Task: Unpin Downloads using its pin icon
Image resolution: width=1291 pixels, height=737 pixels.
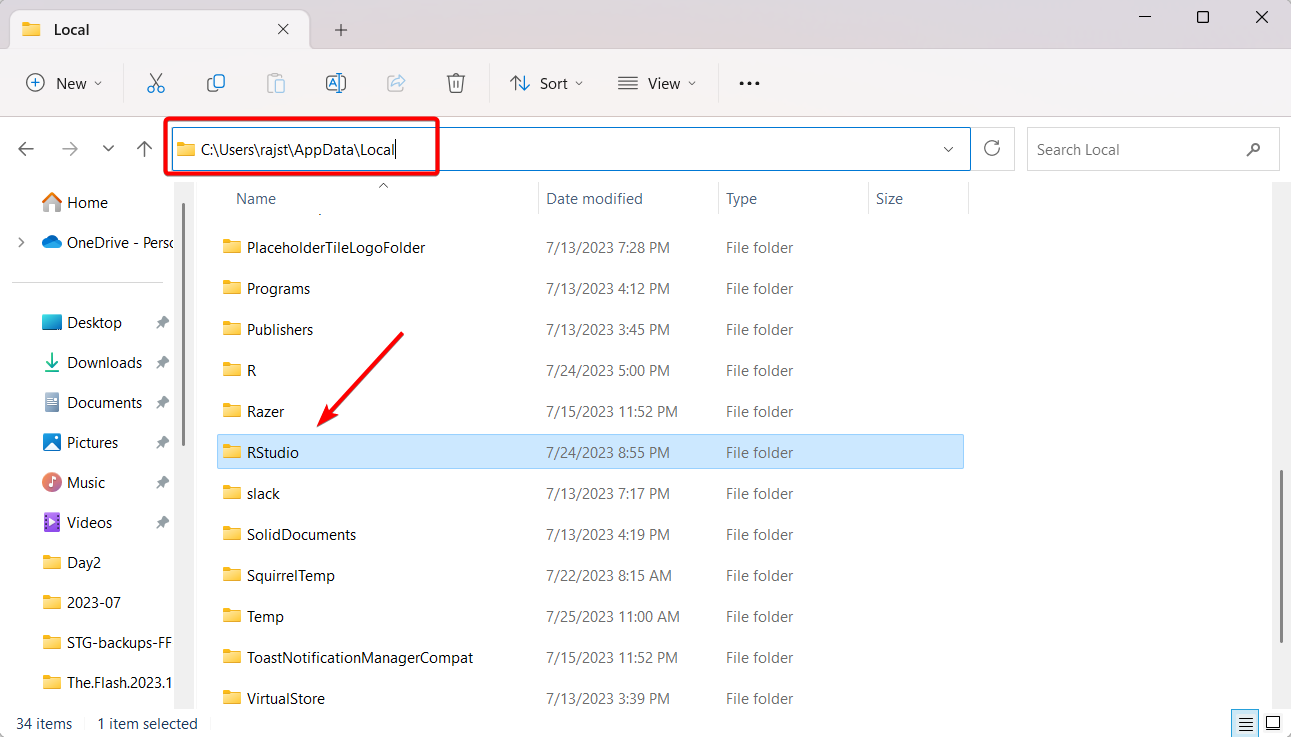Action: pos(162,363)
